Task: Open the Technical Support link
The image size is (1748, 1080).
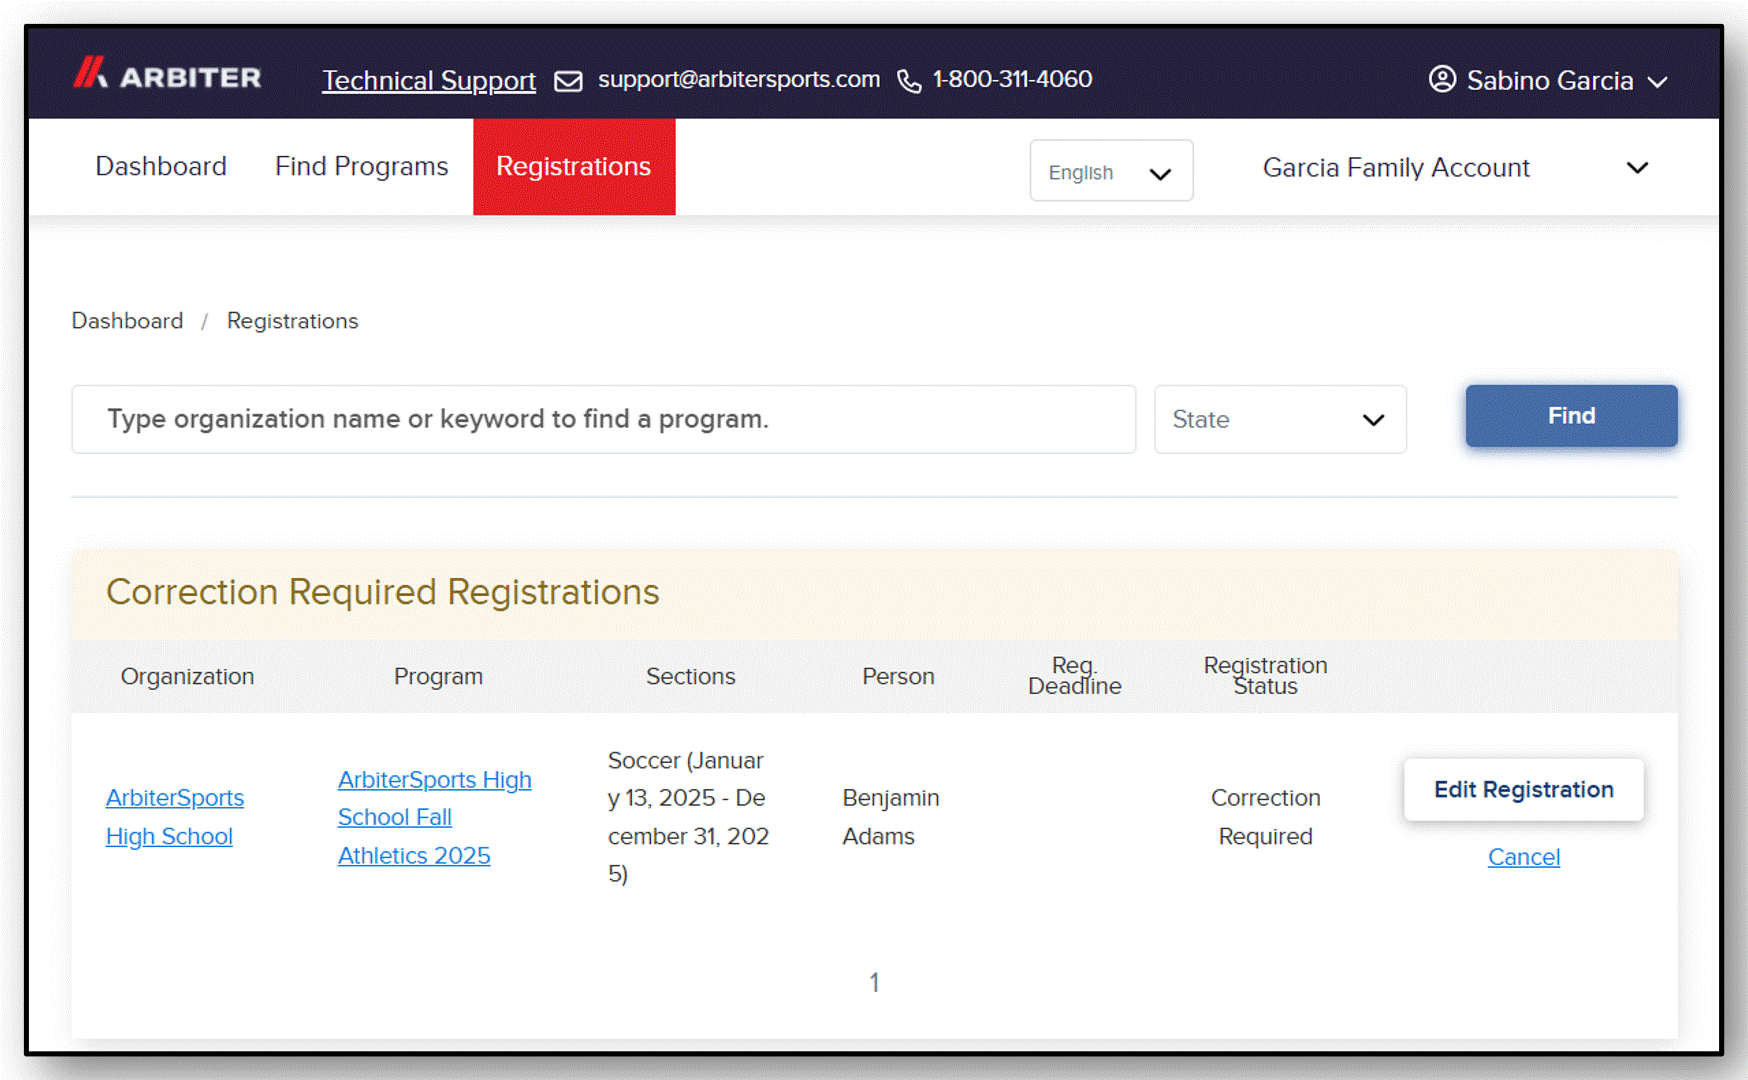Action: [x=428, y=81]
